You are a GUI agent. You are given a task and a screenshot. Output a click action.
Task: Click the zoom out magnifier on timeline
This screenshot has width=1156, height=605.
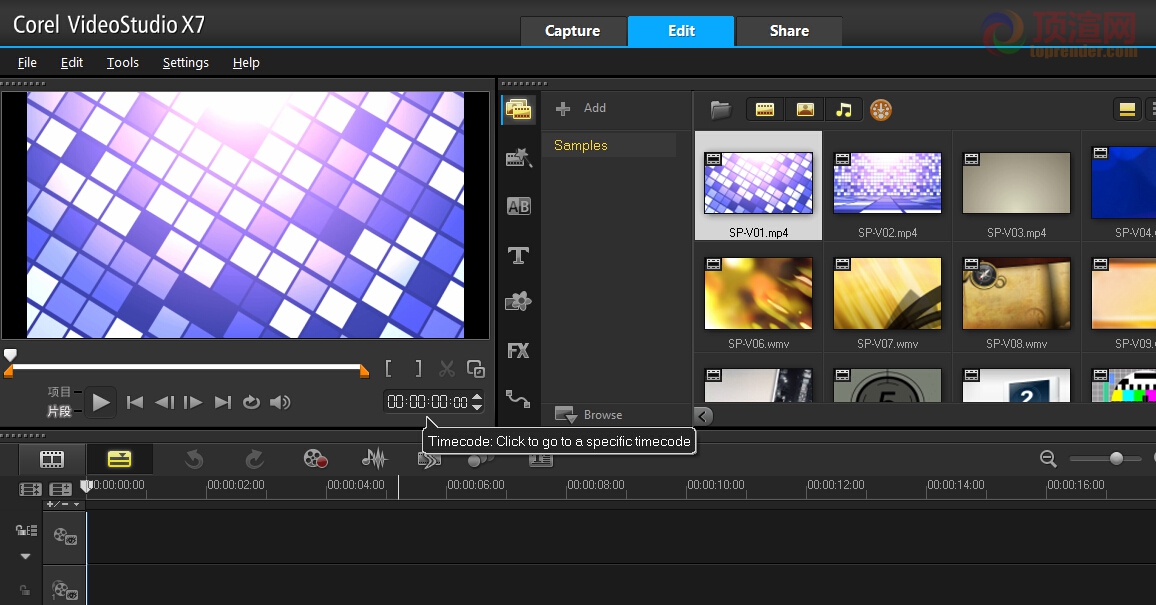[1048, 459]
